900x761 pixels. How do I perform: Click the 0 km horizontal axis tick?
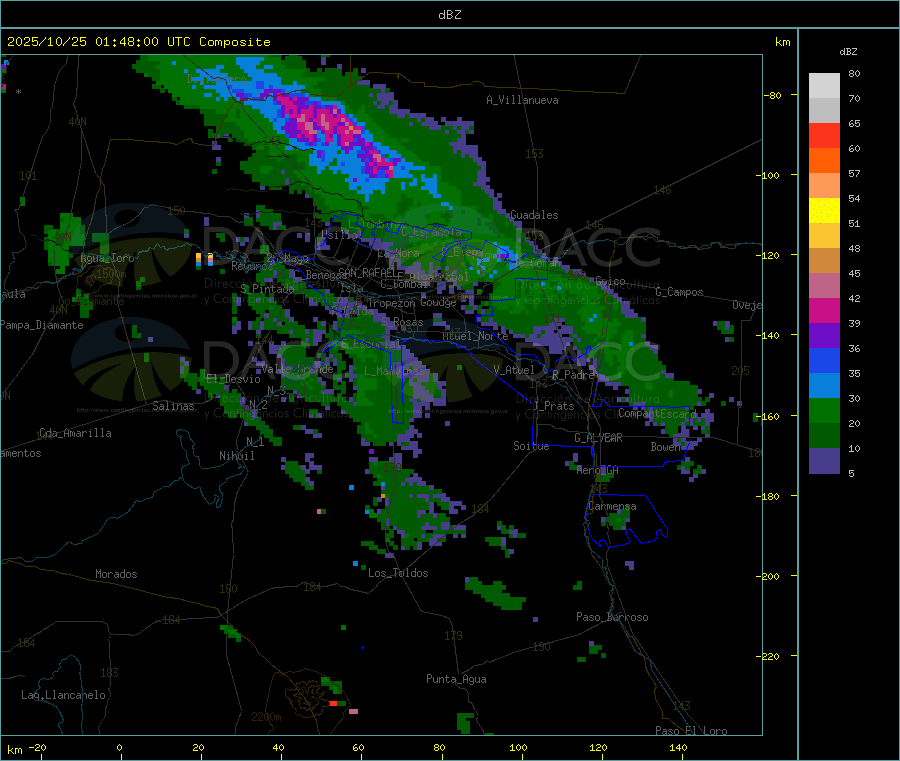(x=119, y=747)
